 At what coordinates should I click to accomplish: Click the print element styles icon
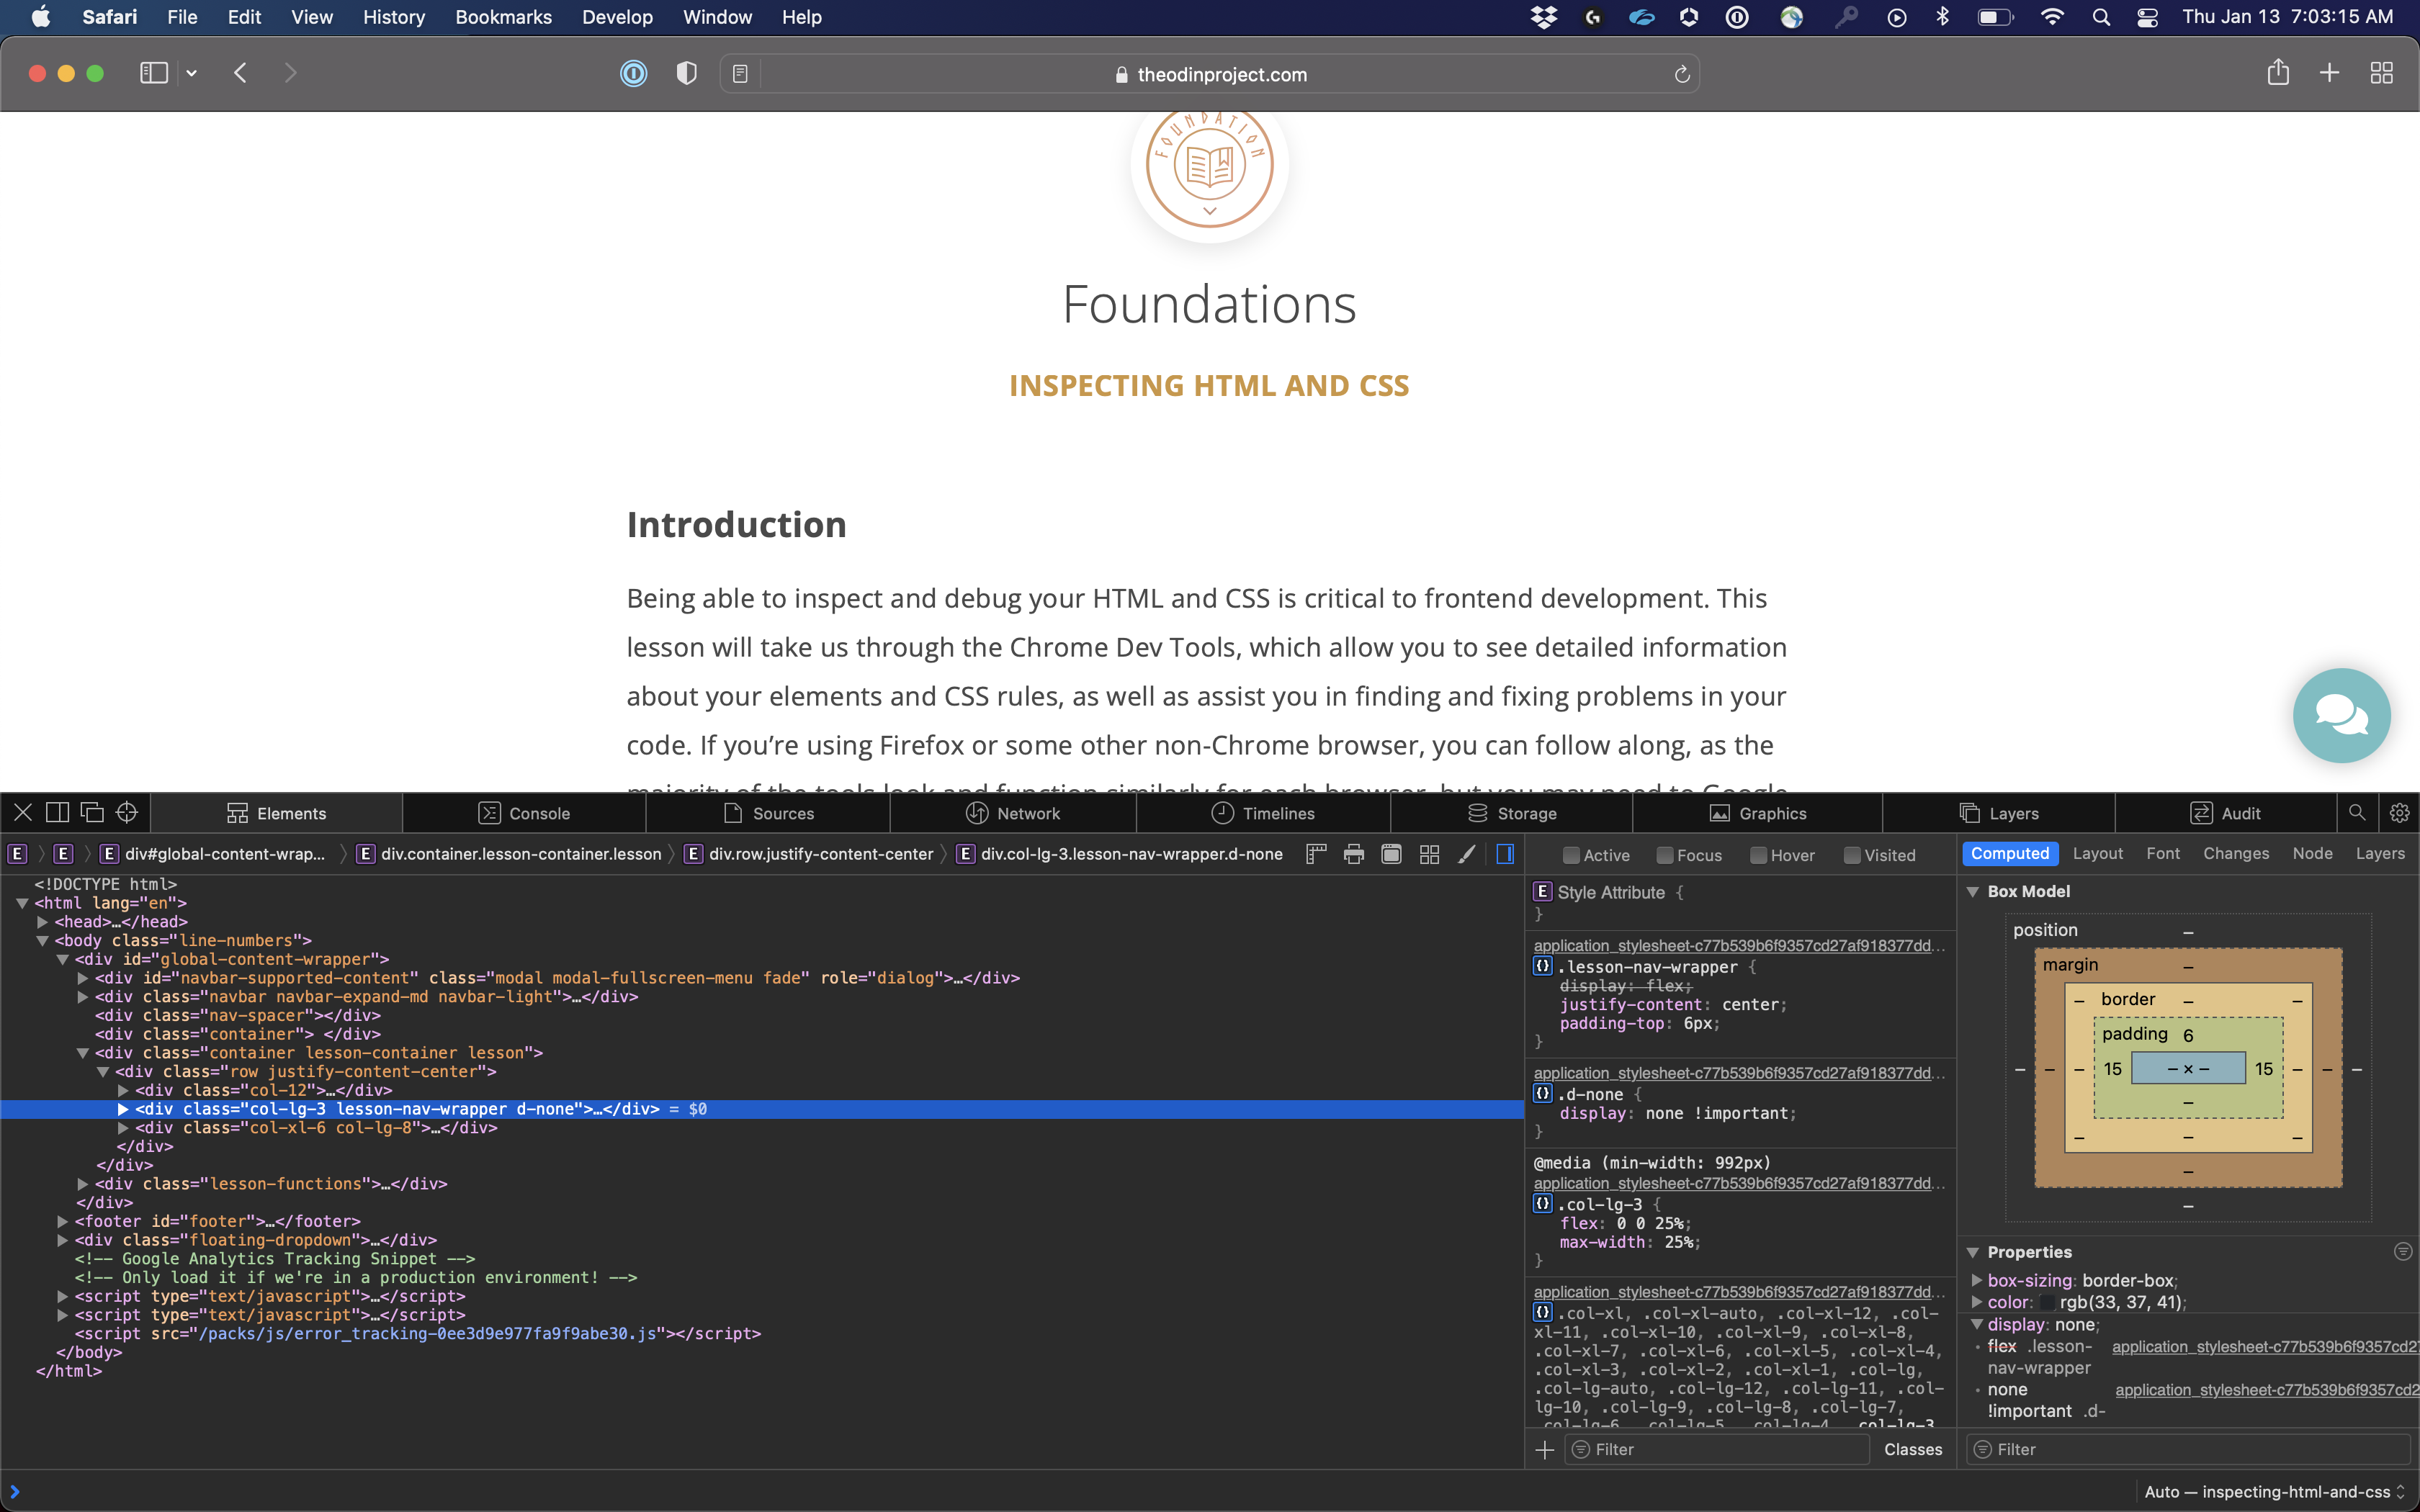coord(1353,855)
